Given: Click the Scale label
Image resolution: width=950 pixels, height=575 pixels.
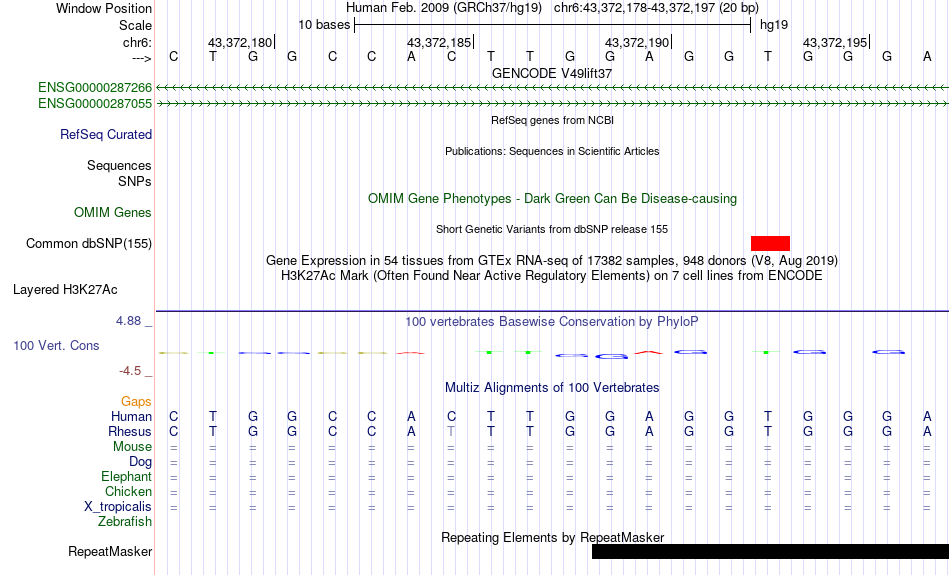Looking at the screenshot, I should (x=135, y=25).
